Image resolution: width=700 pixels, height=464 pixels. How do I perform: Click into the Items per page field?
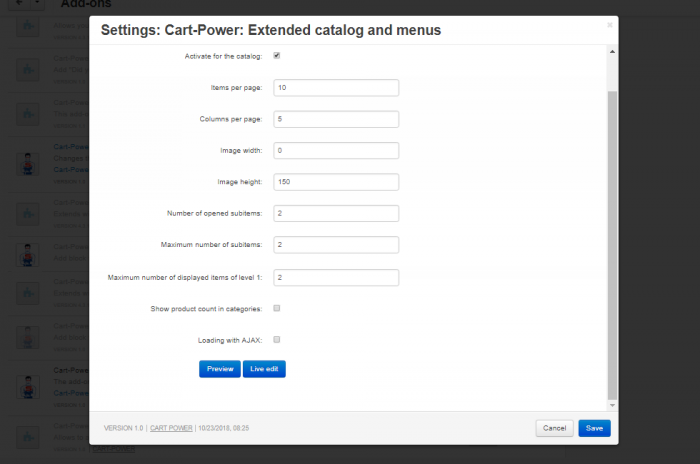pyautogui.click(x=336, y=88)
